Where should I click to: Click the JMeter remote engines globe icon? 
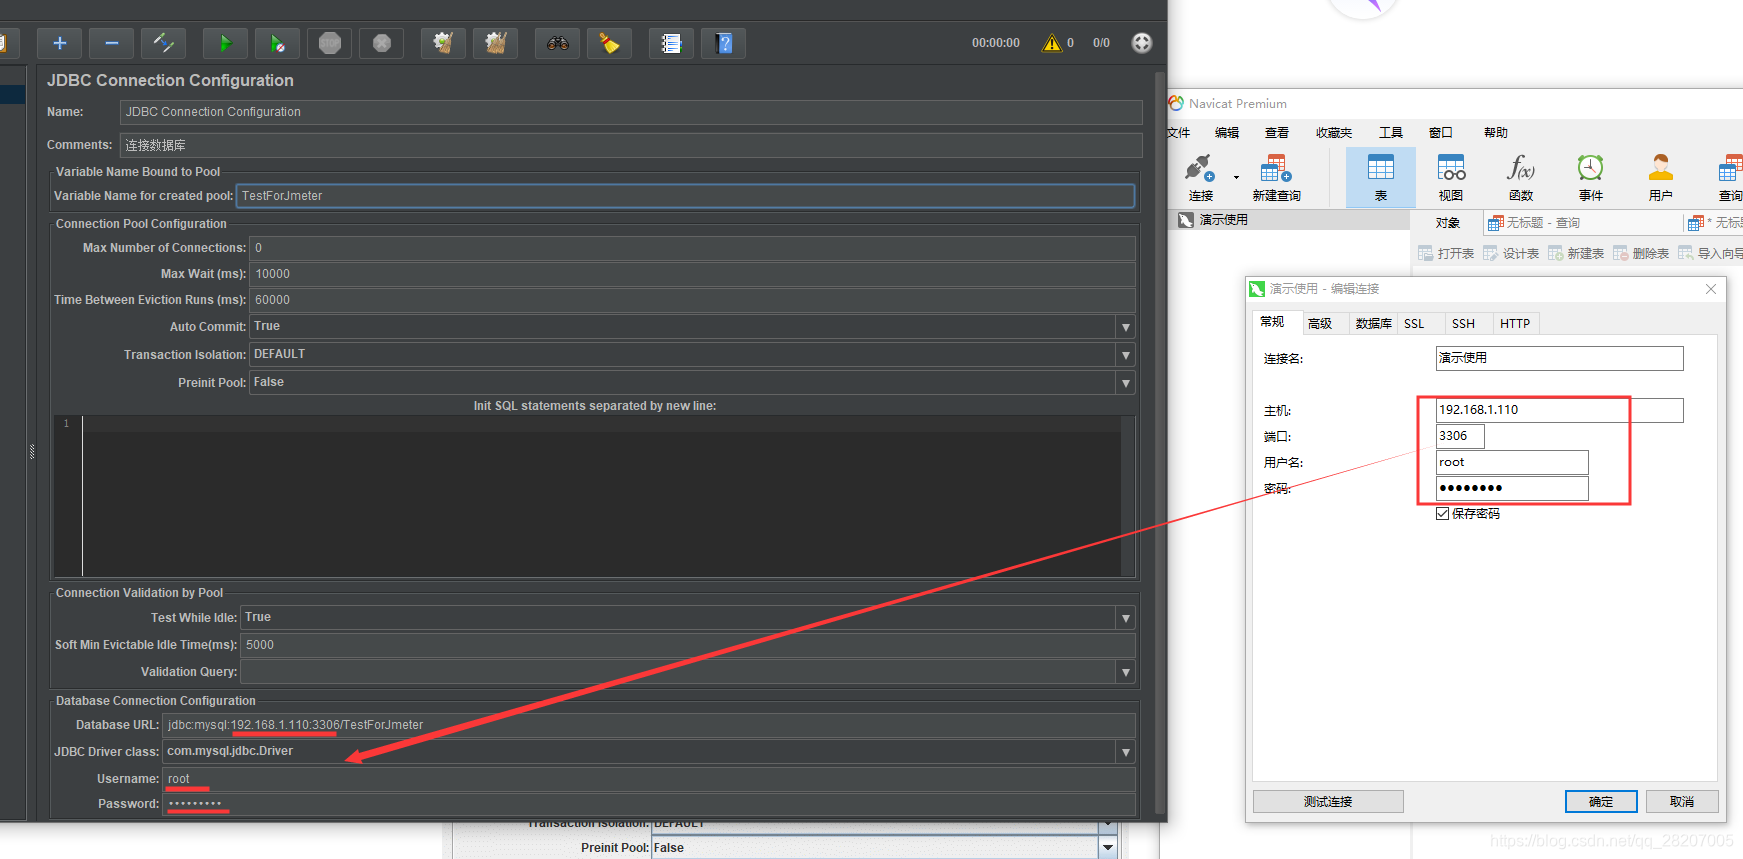1141,43
